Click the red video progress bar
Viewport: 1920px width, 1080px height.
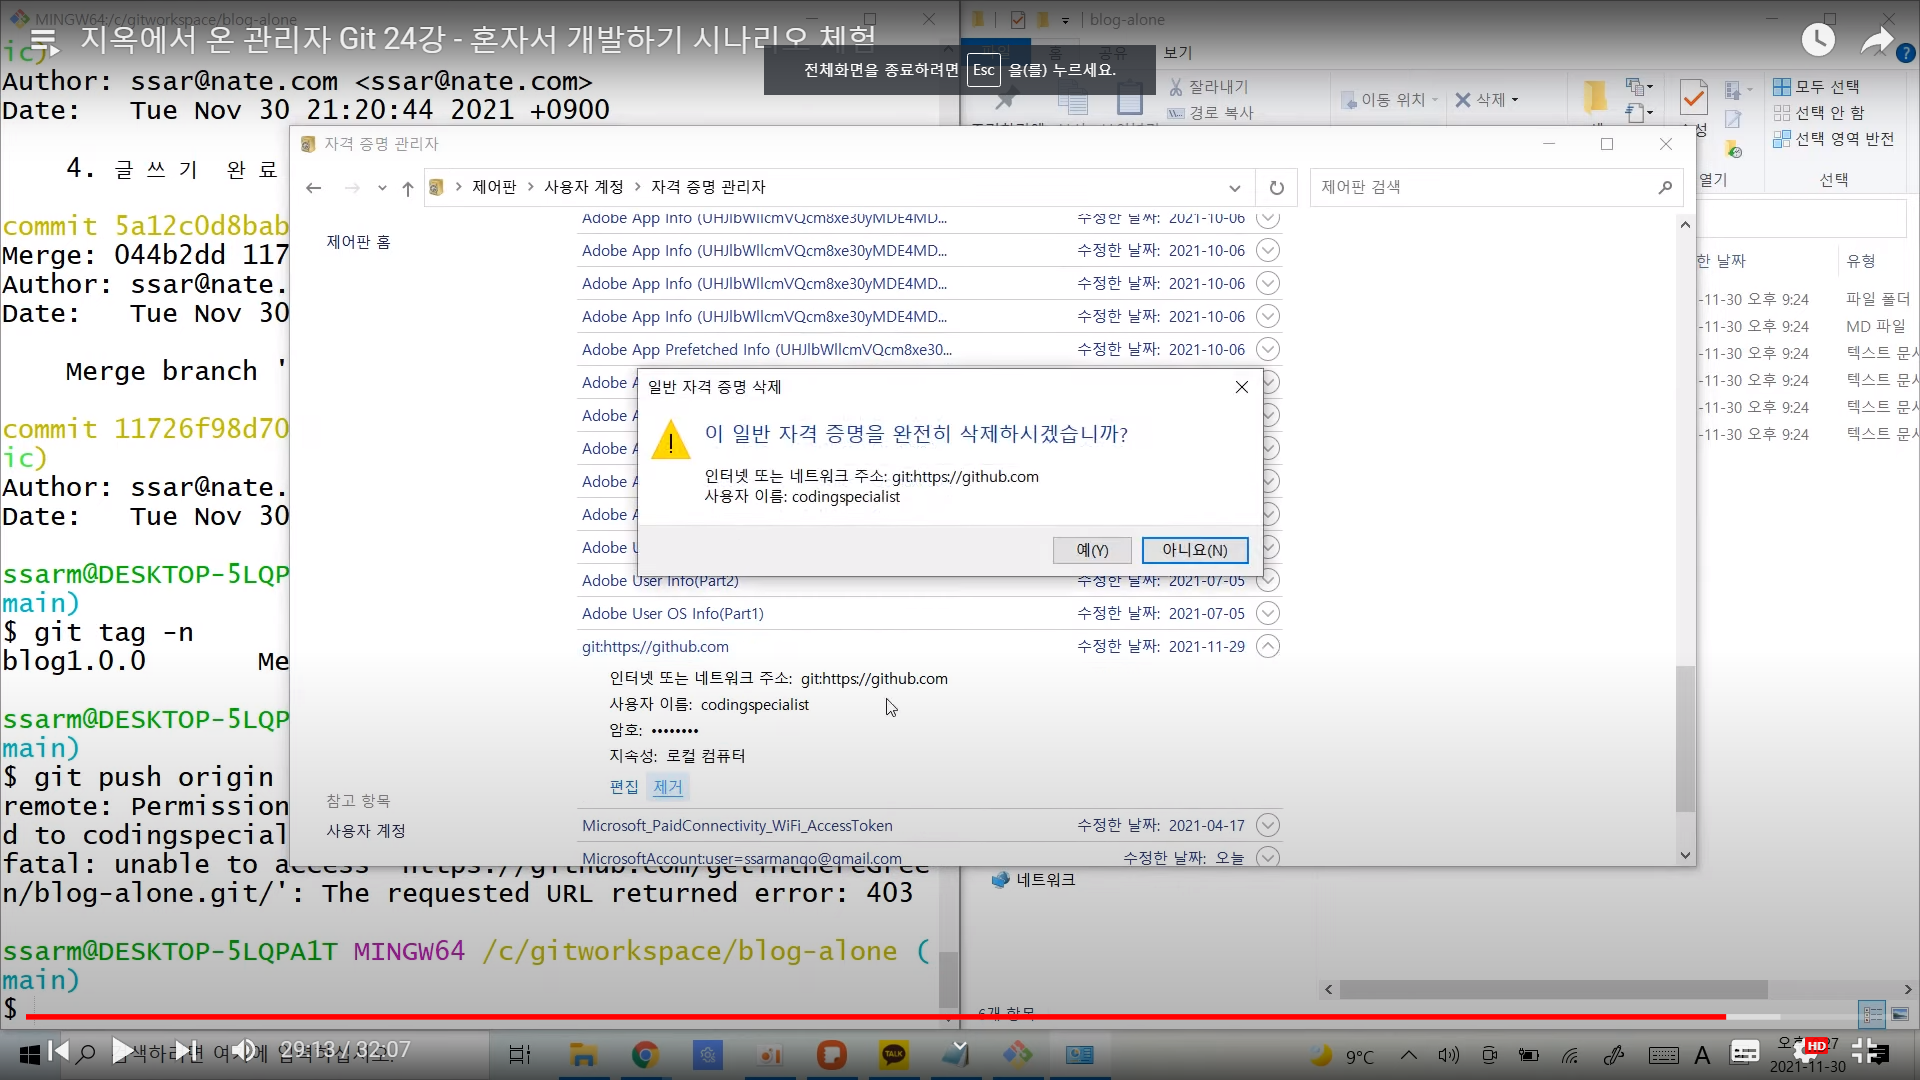point(875,1016)
